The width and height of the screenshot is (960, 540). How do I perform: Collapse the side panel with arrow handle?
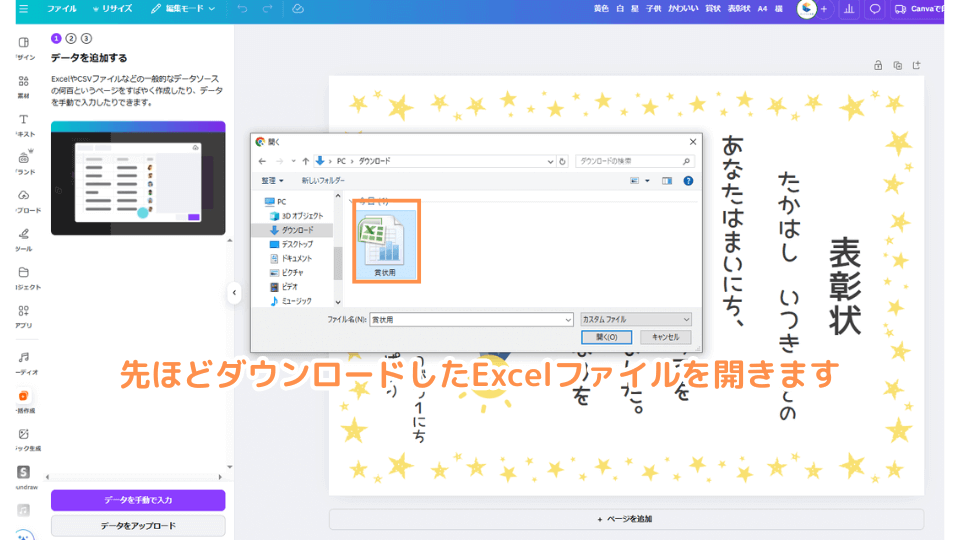tap(234, 293)
